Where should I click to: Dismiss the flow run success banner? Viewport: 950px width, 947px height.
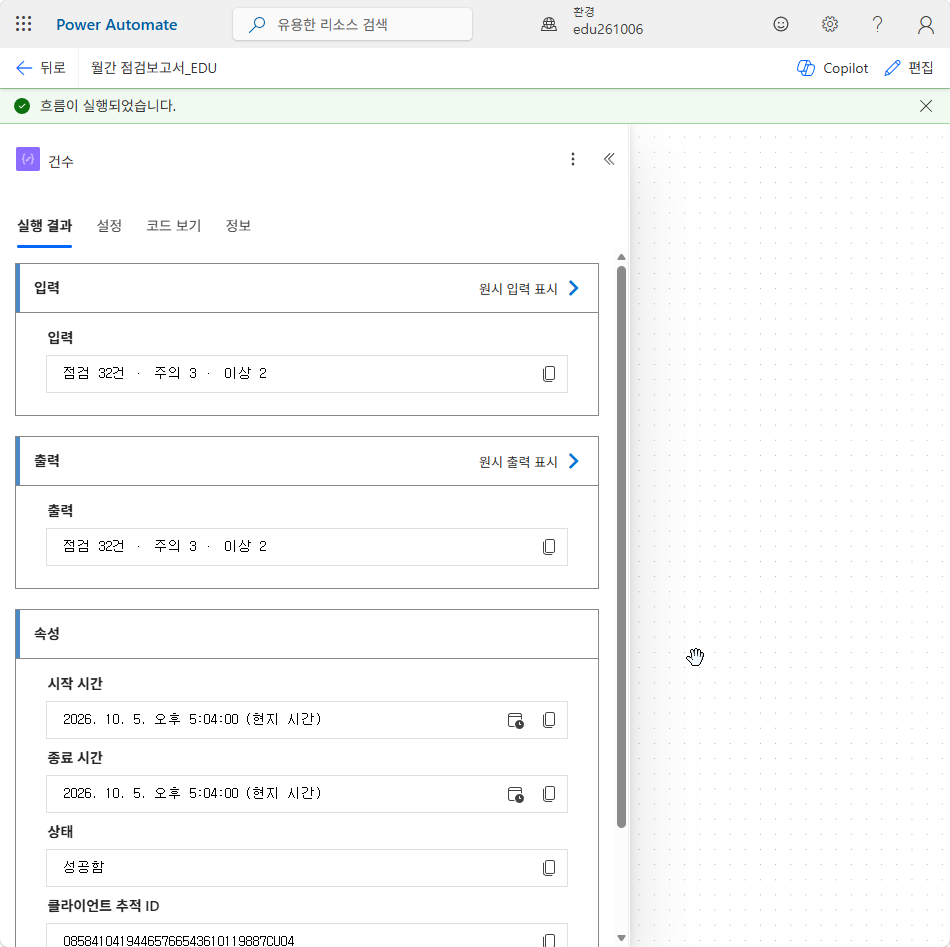coord(925,106)
